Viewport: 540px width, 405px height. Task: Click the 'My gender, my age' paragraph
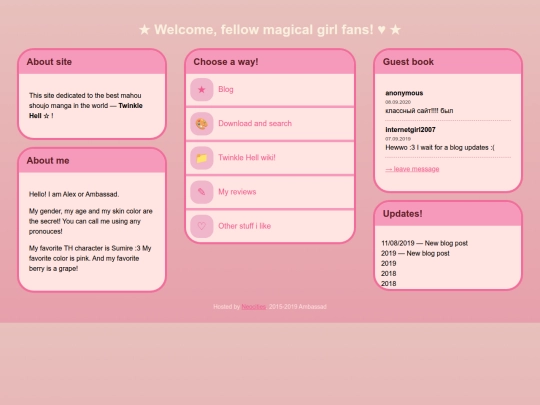[x=91, y=221]
